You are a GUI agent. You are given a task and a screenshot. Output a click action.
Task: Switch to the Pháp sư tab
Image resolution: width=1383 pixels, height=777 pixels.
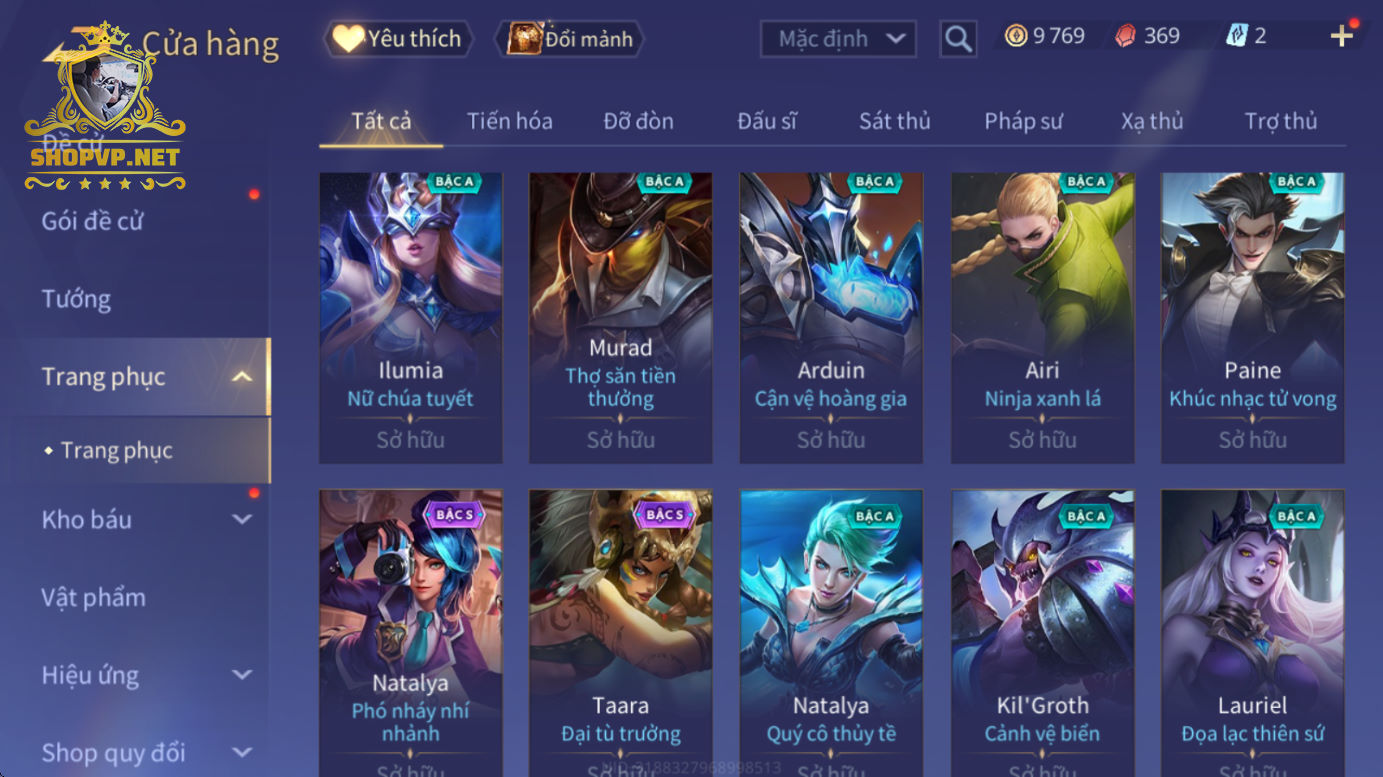pyautogui.click(x=1023, y=121)
